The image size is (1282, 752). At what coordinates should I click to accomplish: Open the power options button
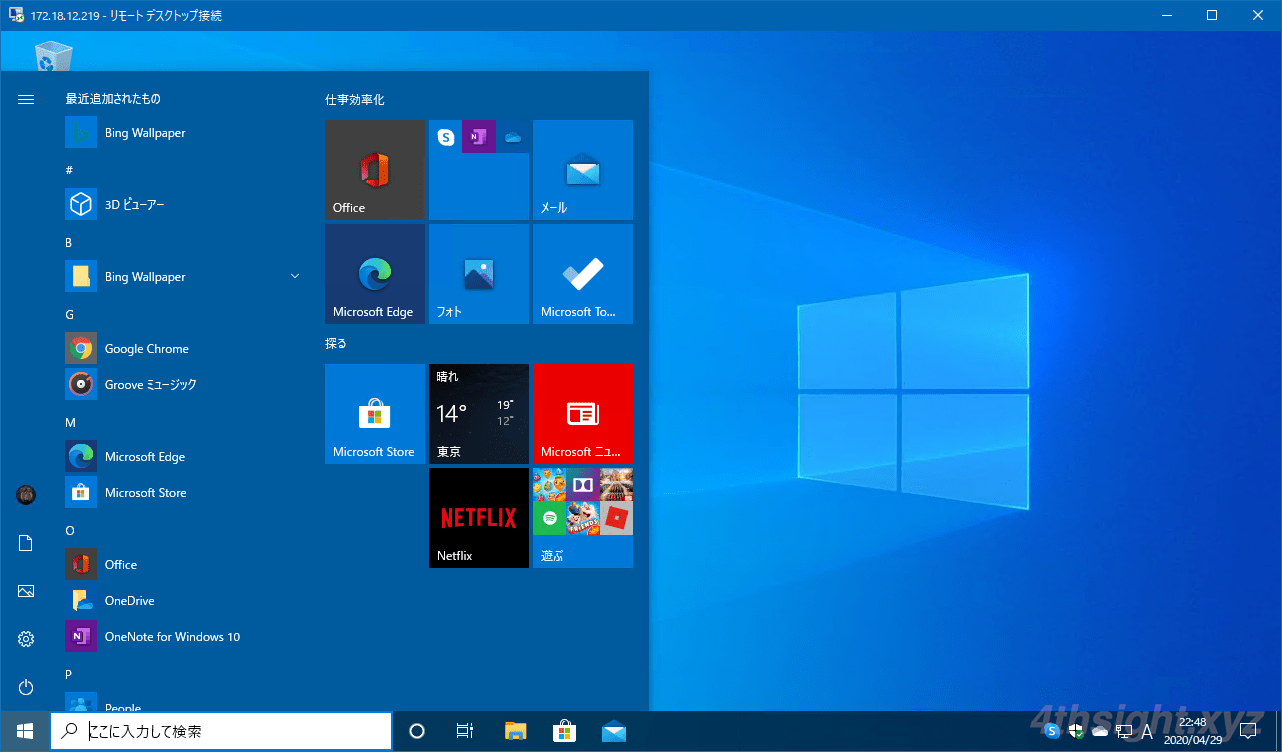pyautogui.click(x=26, y=687)
